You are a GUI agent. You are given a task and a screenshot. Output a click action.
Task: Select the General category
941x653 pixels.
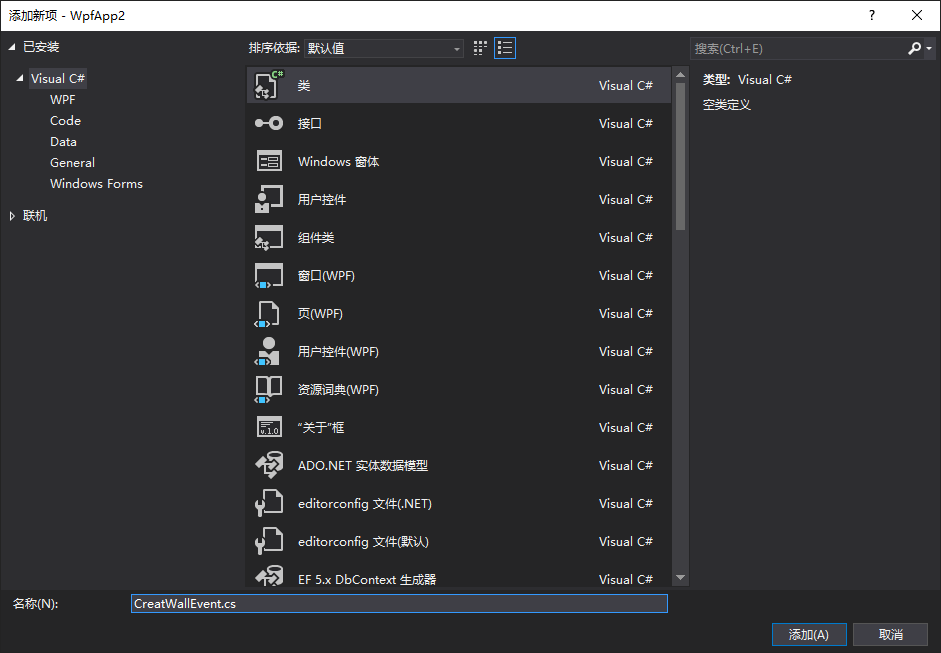point(72,163)
